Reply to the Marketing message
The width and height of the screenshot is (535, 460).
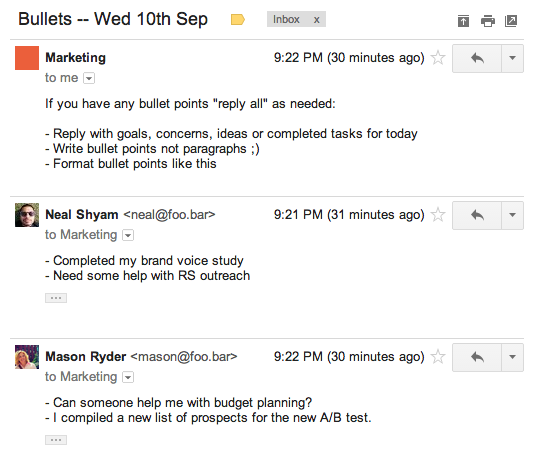click(x=477, y=58)
